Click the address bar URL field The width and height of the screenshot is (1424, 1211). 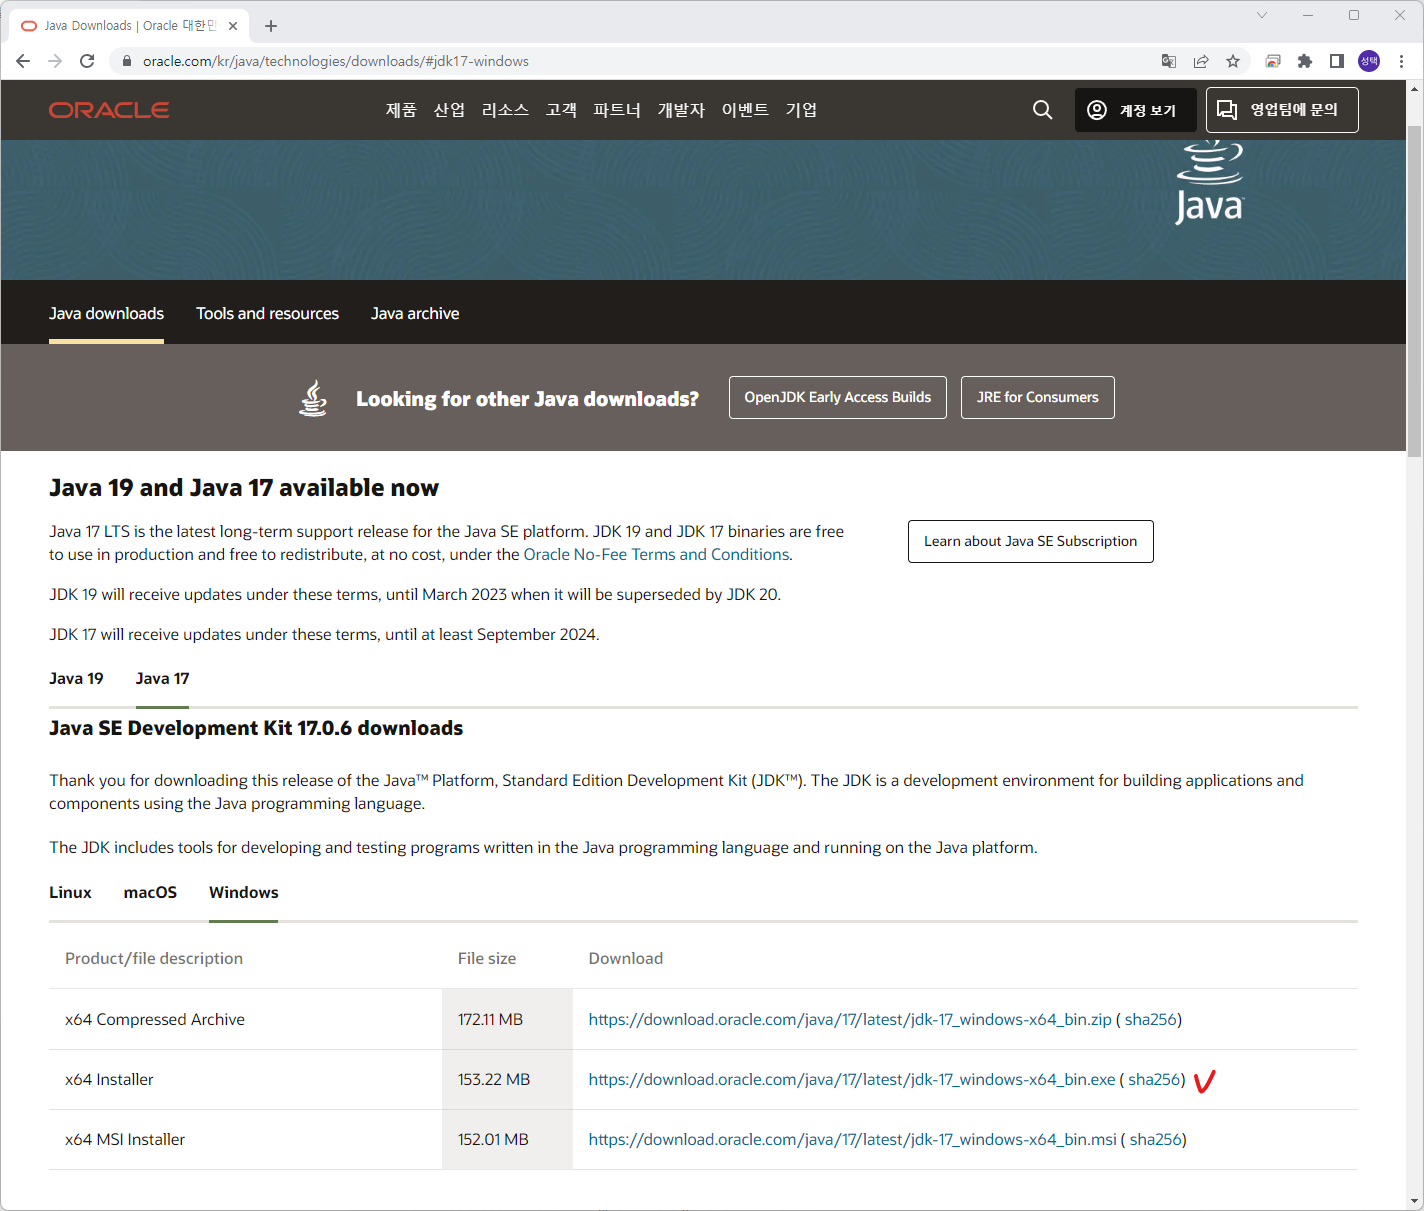click(640, 61)
